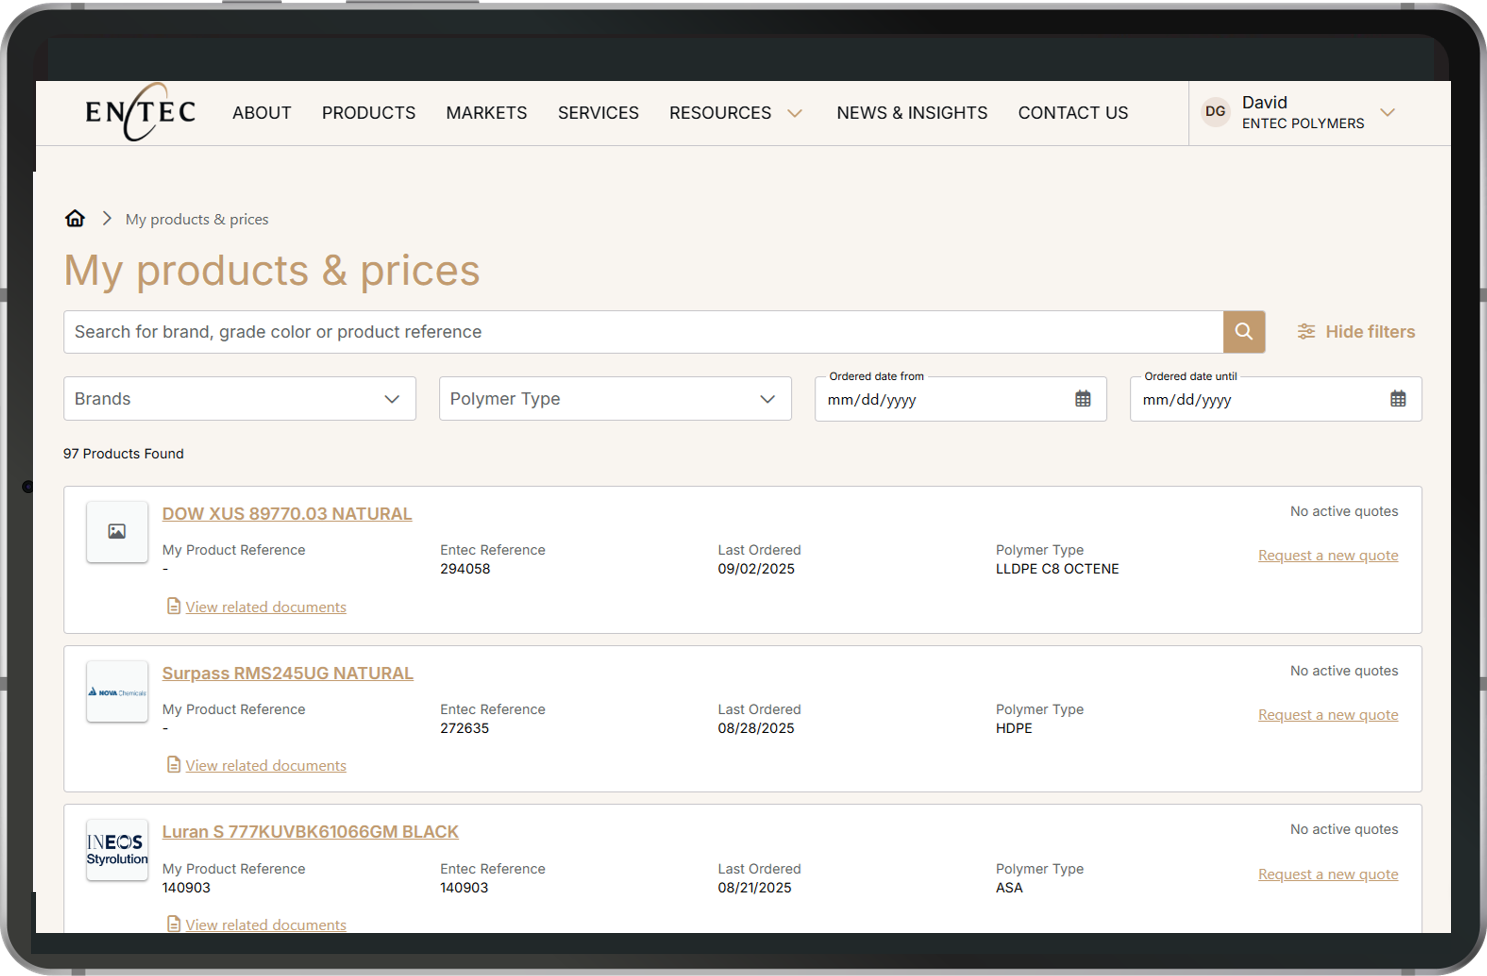Click the Entec logo
Viewport: 1487px width, 976px height.
point(140,112)
